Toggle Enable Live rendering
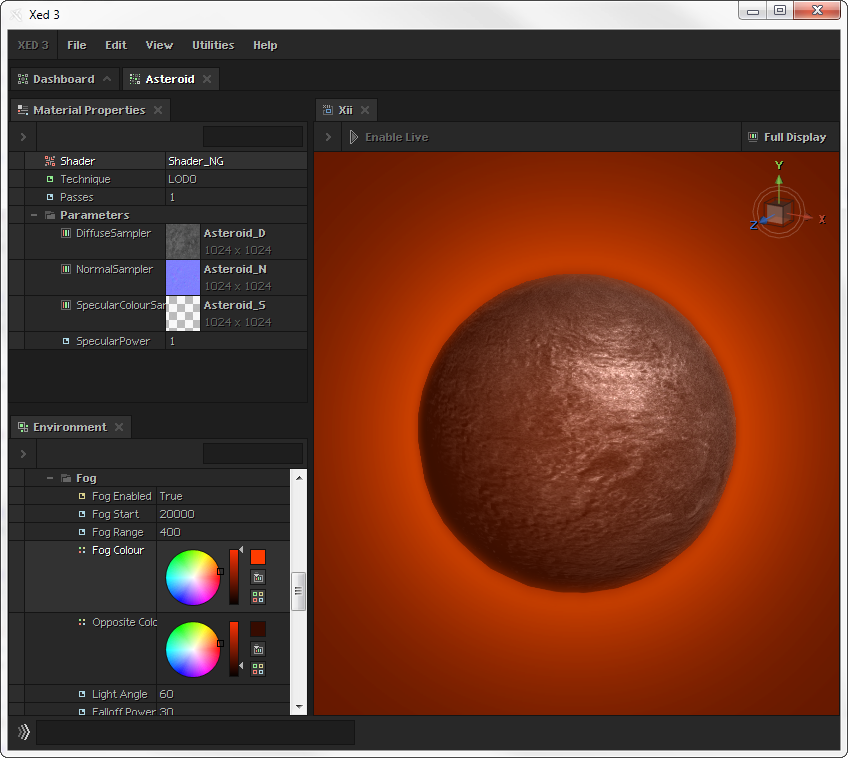848x758 pixels. tap(390, 137)
